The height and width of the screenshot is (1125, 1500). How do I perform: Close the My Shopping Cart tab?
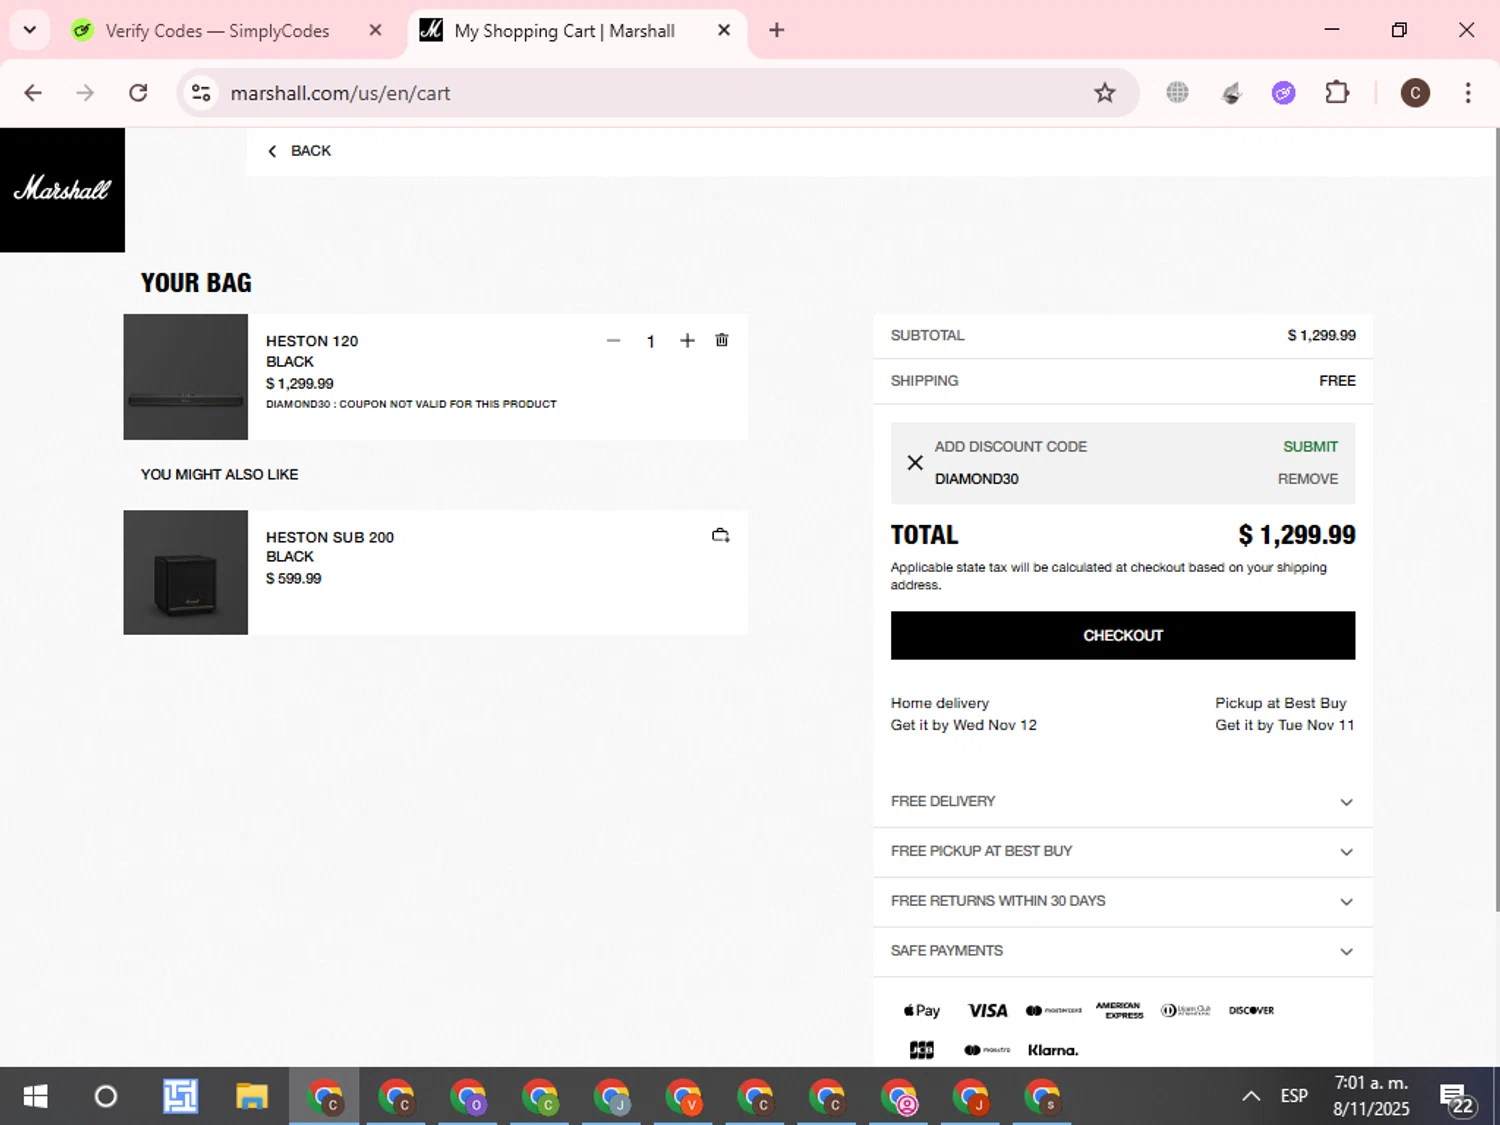724,30
